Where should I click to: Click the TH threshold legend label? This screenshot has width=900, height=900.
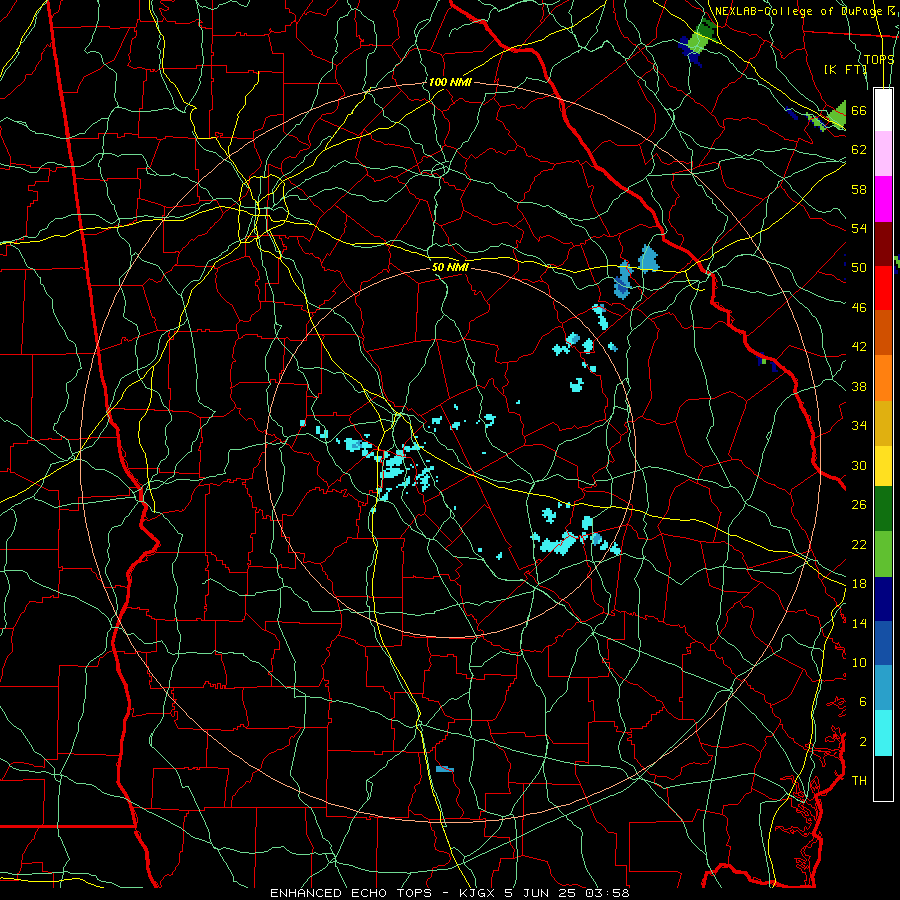[859, 781]
